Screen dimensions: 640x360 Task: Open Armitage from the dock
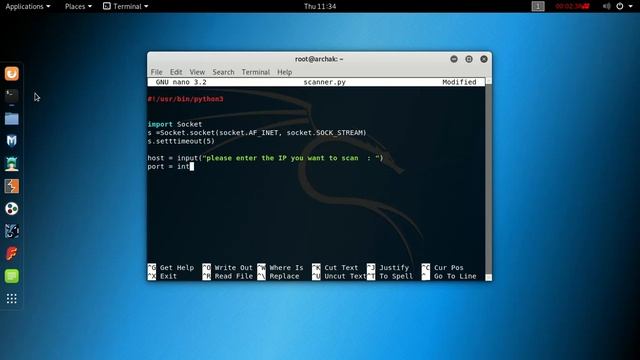11,164
